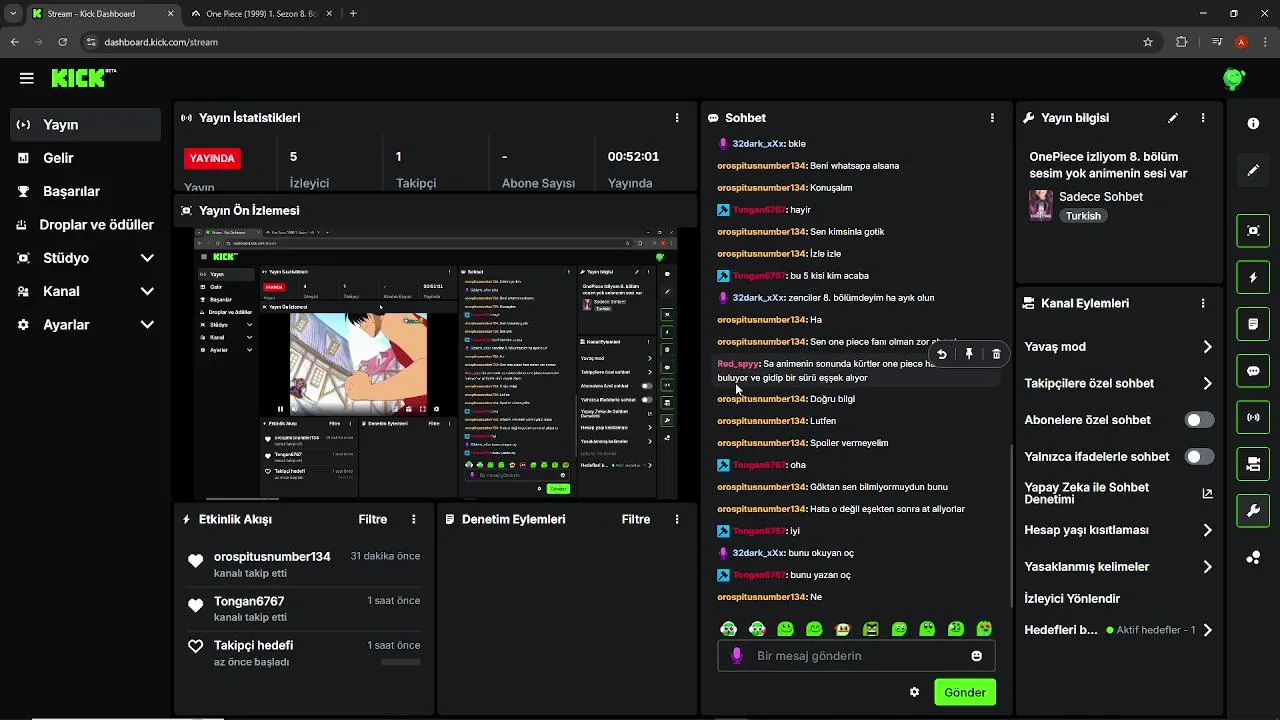Image resolution: width=1280 pixels, height=720 pixels.
Task: Toggle the lightning bolt panel icon
Action: [x=1253, y=277]
